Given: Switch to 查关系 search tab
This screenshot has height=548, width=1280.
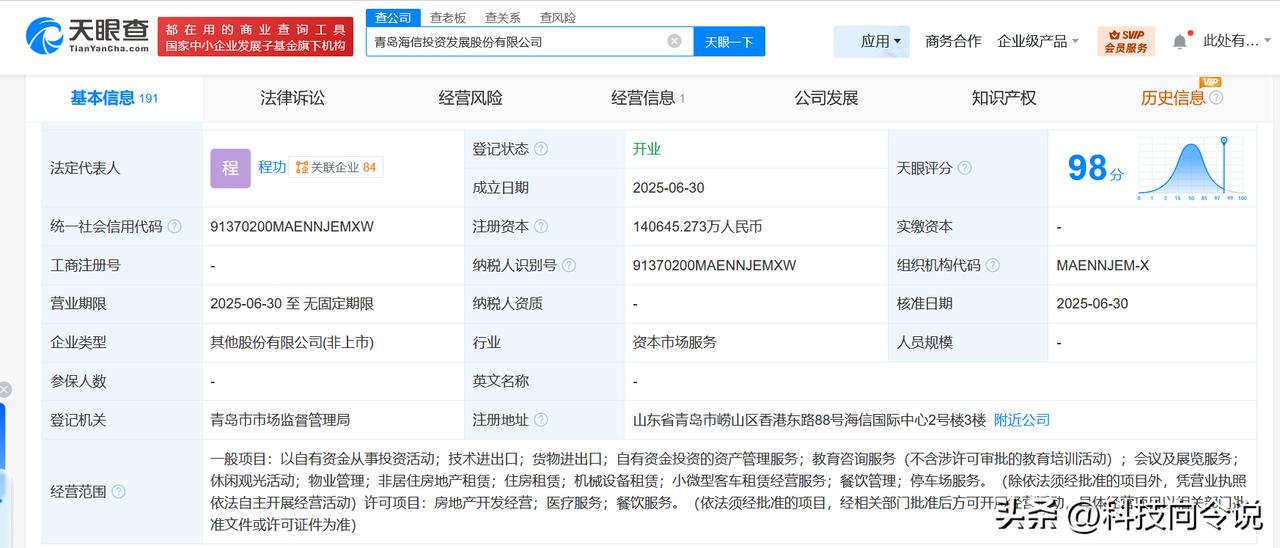Looking at the screenshot, I should (503, 17).
